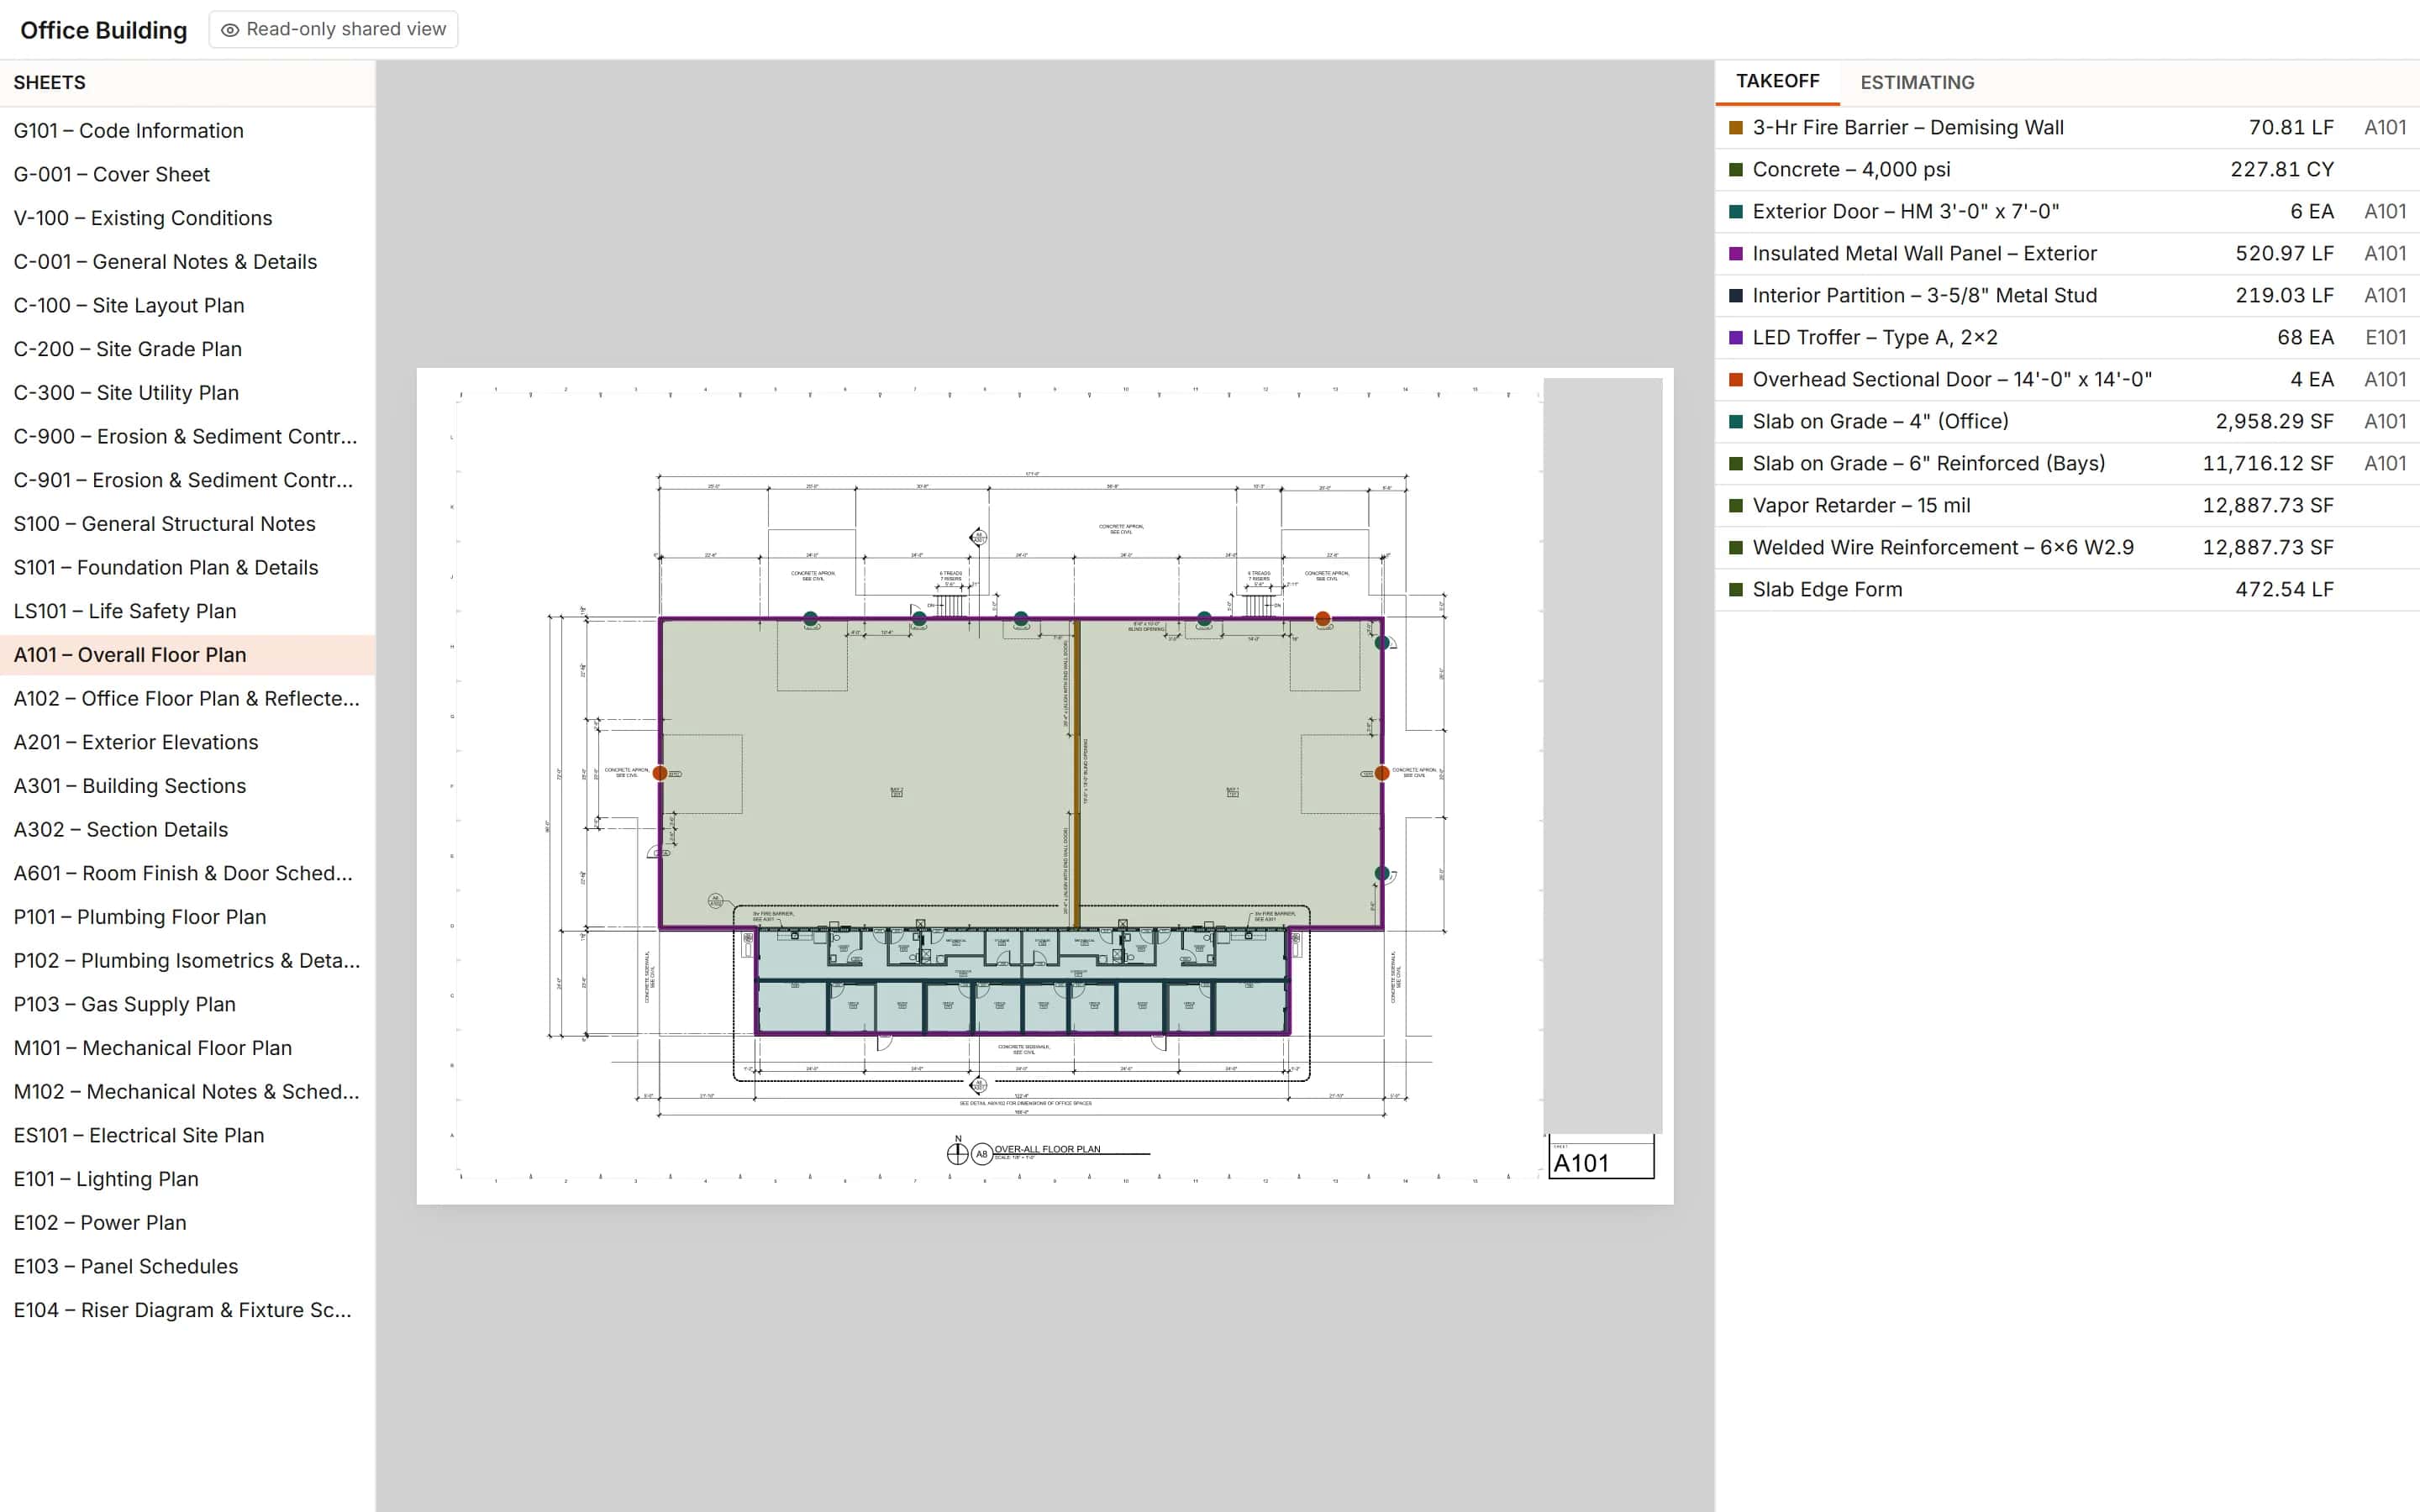Click the 227.81 CY quantity value
Viewport: 2420px width, 1512px height.
click(x=2282, y=170)
